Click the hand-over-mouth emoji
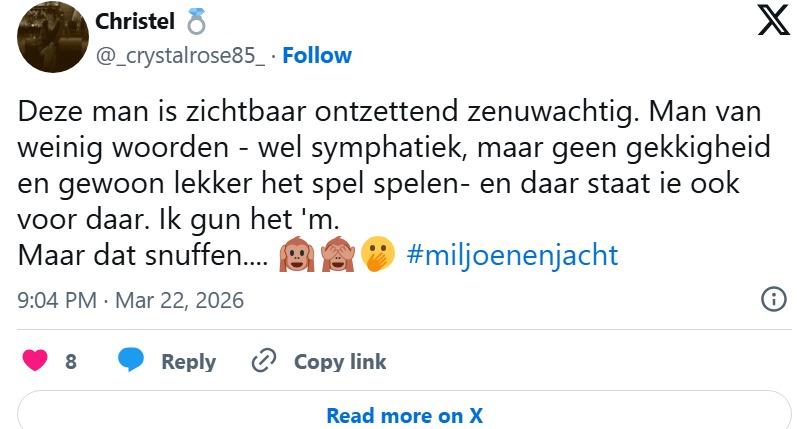This screenshot has height=429, width=798. pos(375,256)
